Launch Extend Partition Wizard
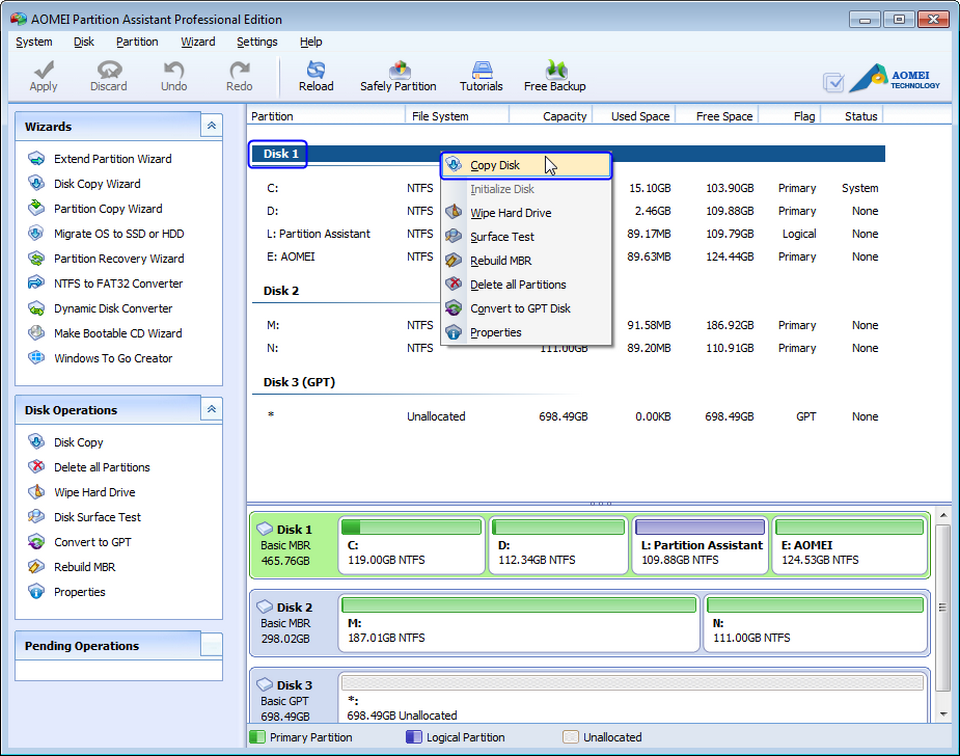 [x=100, y=159]
